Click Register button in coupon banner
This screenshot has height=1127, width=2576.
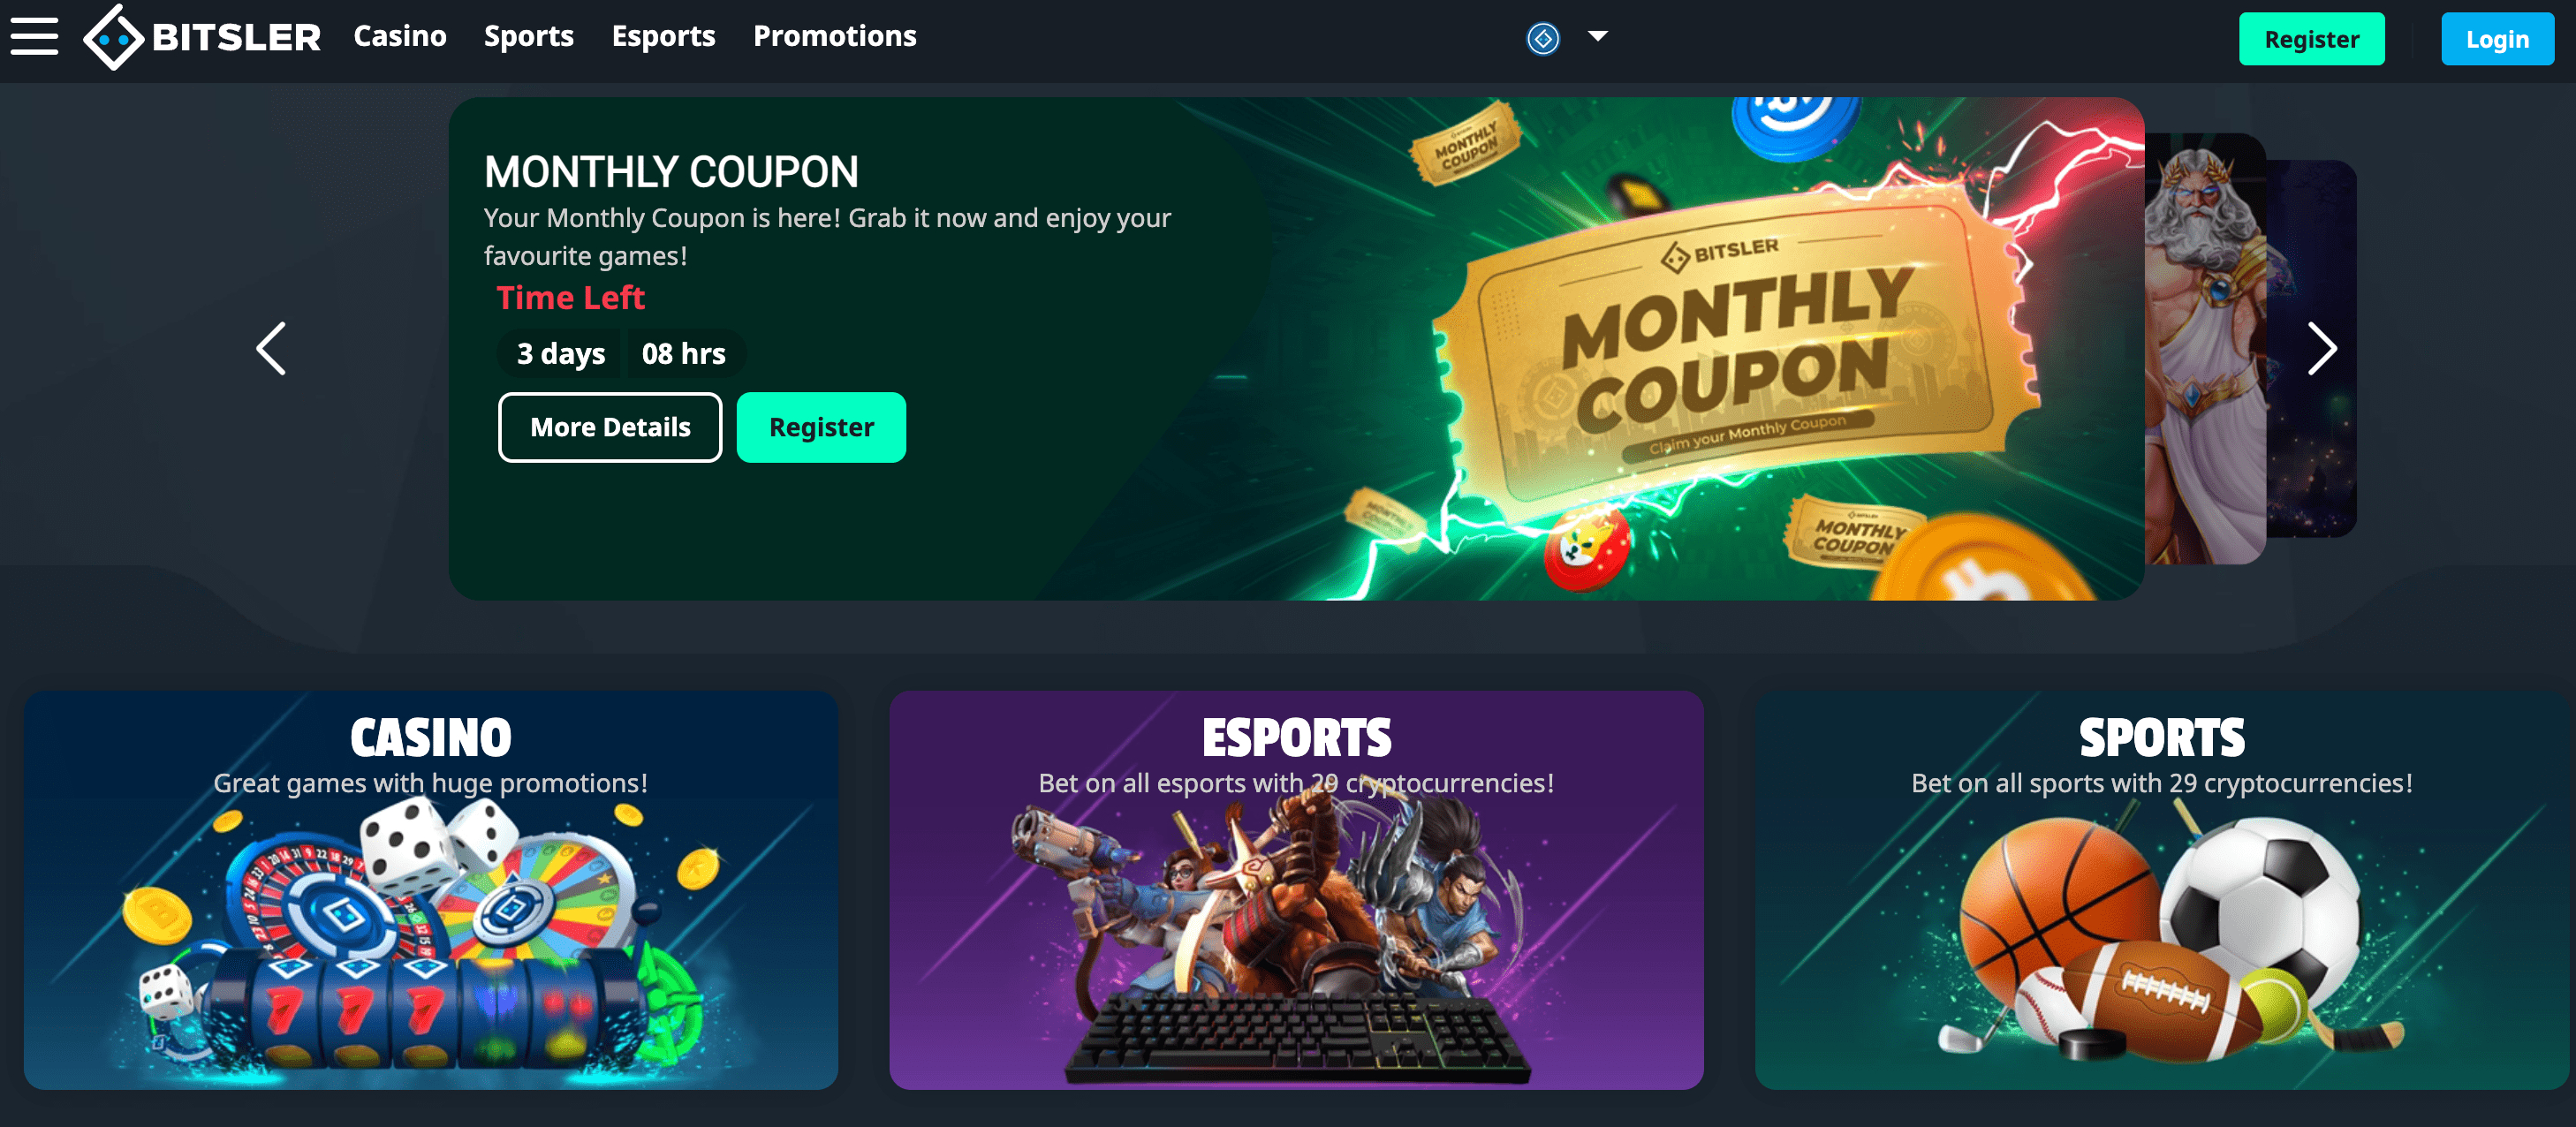(821, 427)
